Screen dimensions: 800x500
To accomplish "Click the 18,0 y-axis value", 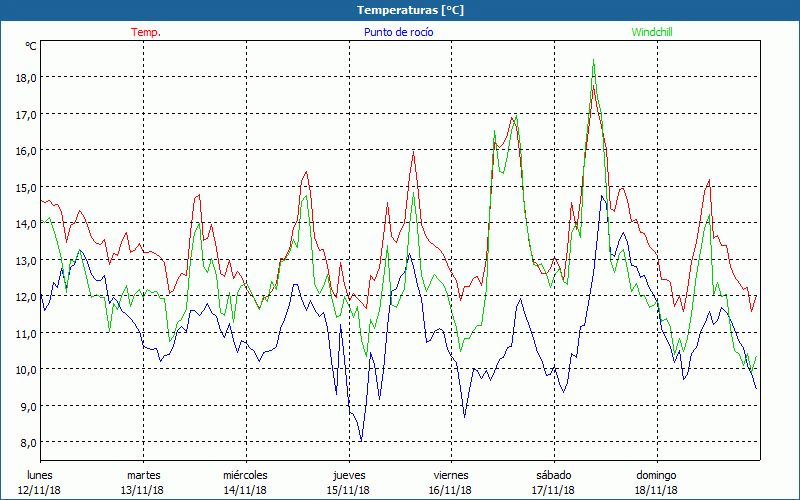I will [x=27, y=78].
